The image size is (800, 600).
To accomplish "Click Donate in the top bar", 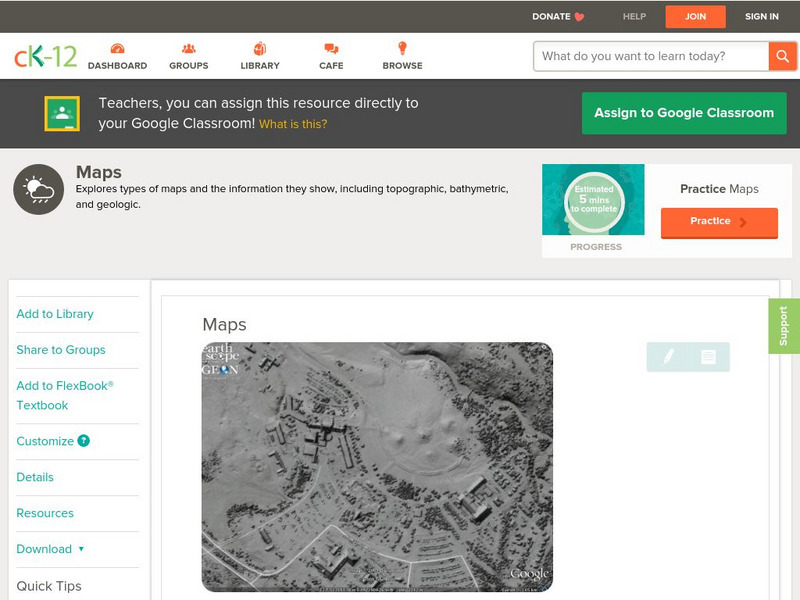I will pyautogui.click(x=558, y=16).
